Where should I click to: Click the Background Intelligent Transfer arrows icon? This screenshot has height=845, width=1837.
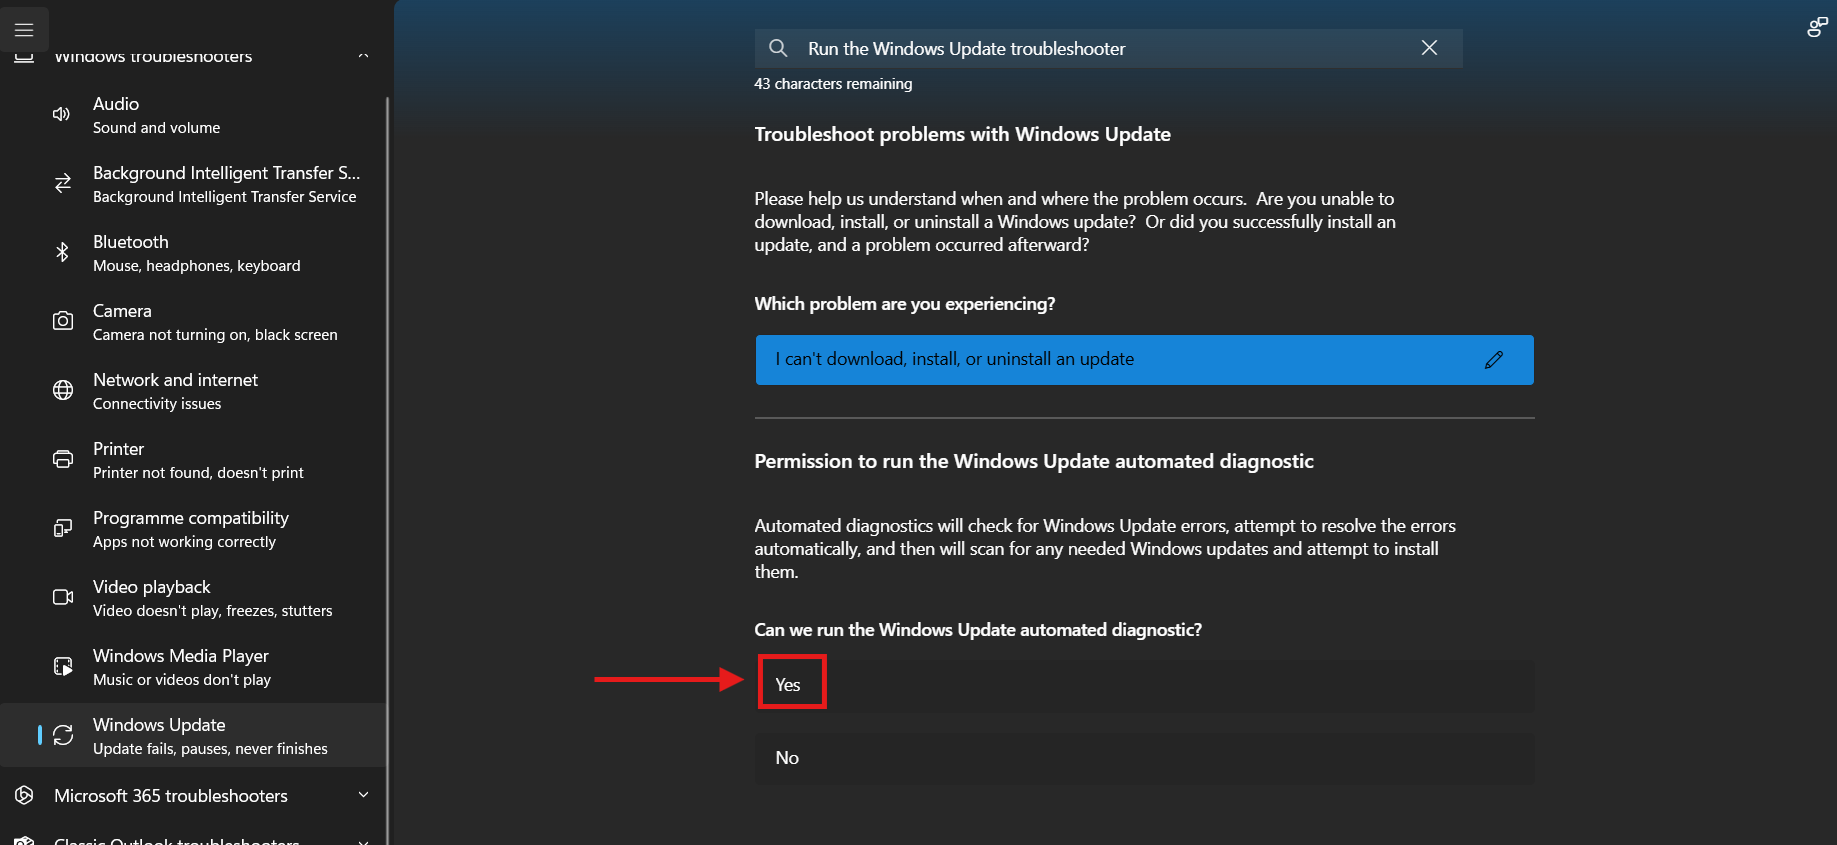click(62, 183)
